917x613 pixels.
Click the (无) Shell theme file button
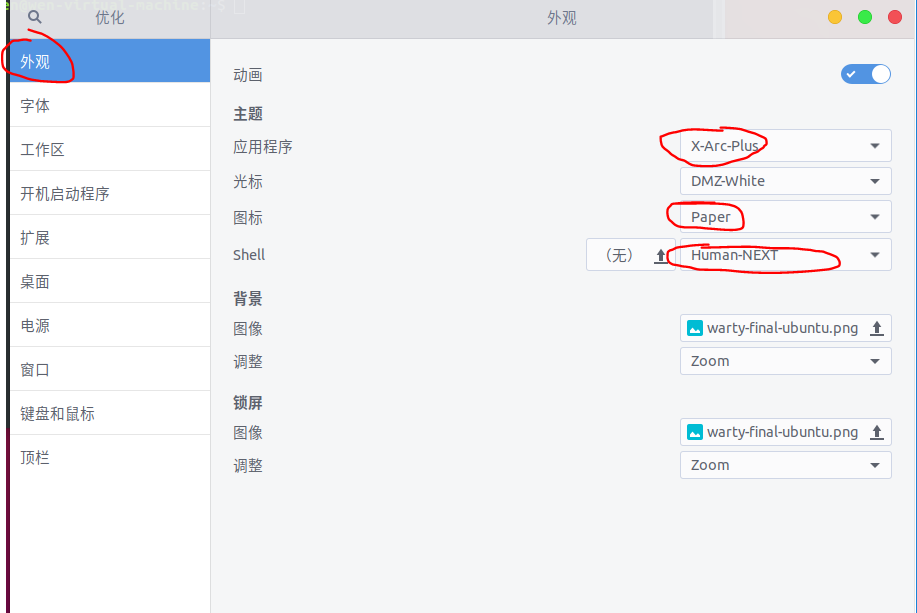pos(631,254)
